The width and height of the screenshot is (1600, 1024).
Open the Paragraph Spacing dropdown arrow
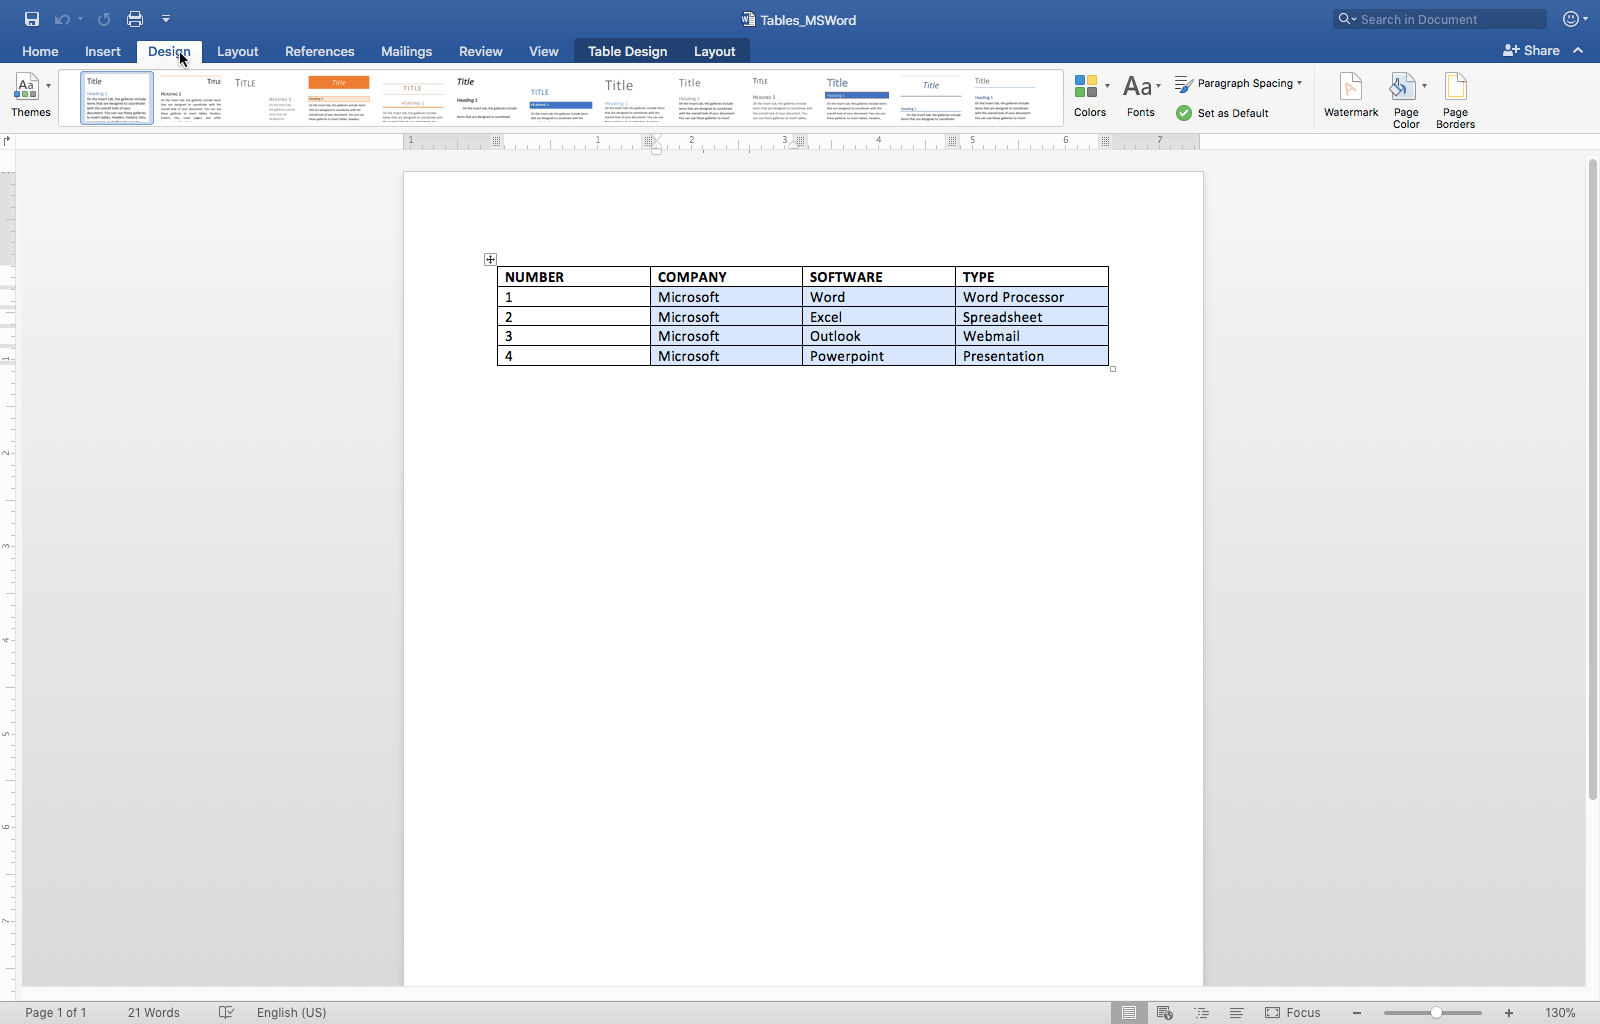tap(1300, 83)
